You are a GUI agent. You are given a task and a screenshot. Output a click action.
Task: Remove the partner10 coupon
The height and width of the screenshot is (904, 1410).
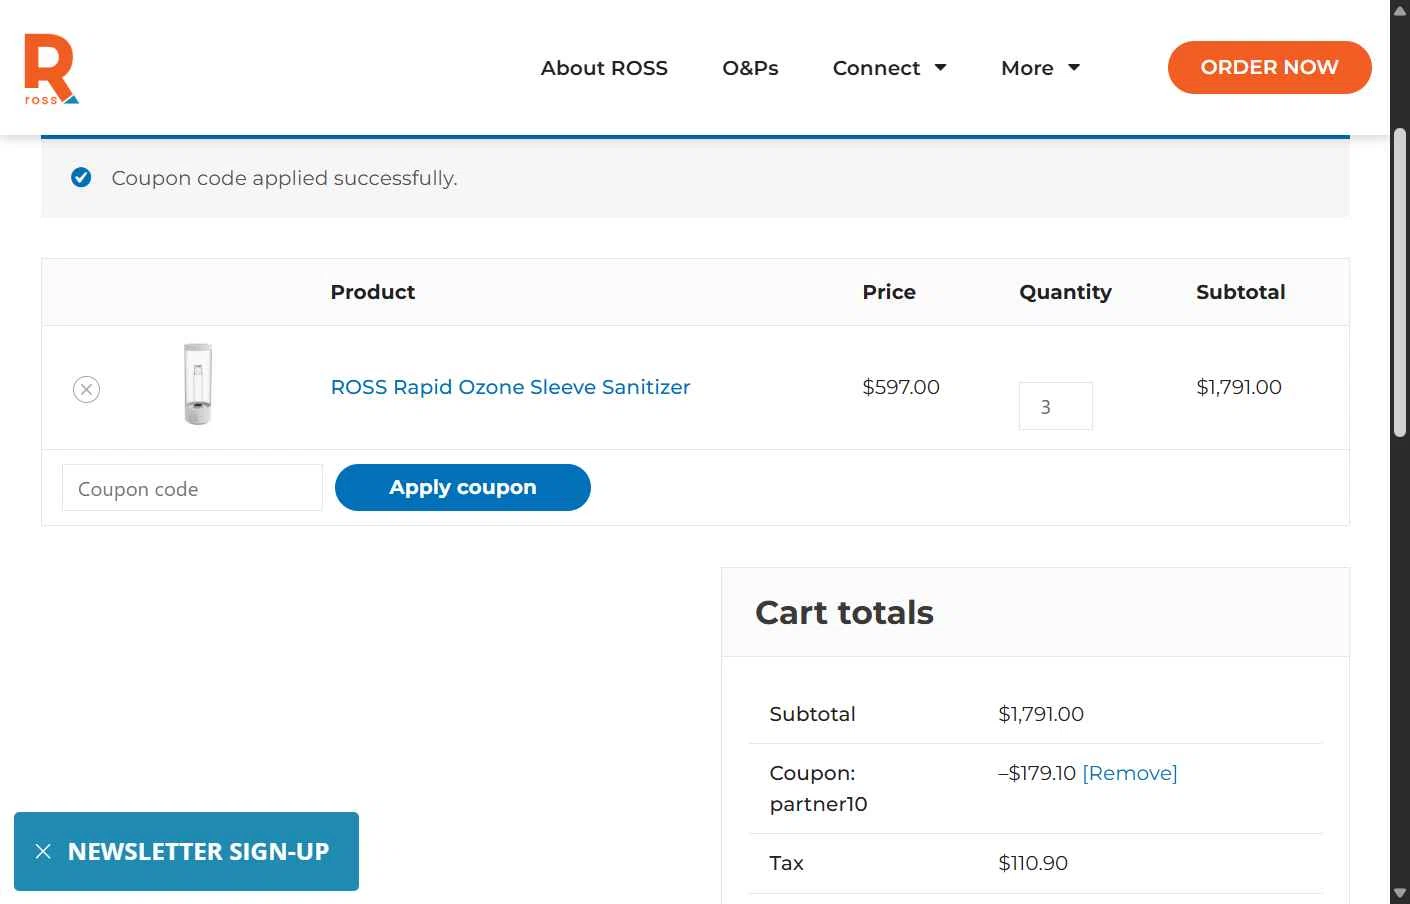(x=1129, y=773)
